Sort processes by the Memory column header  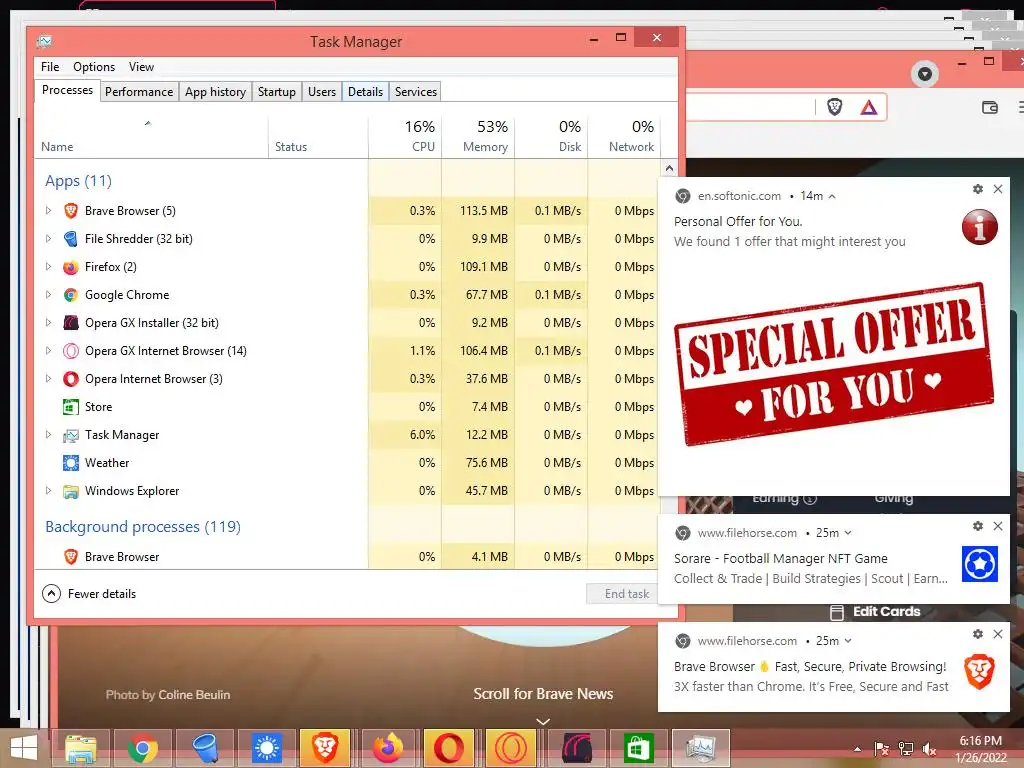[478, 136]
